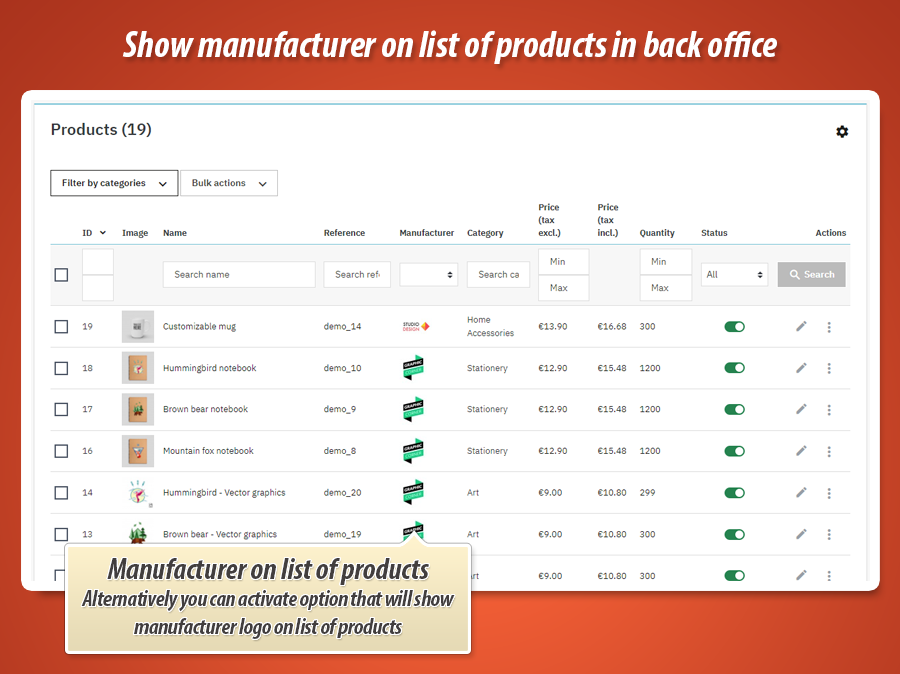Open more actions menu for Hummingbird notebook
The height and width of the screenshot is (674, 900).
click(x=829, y=368)
